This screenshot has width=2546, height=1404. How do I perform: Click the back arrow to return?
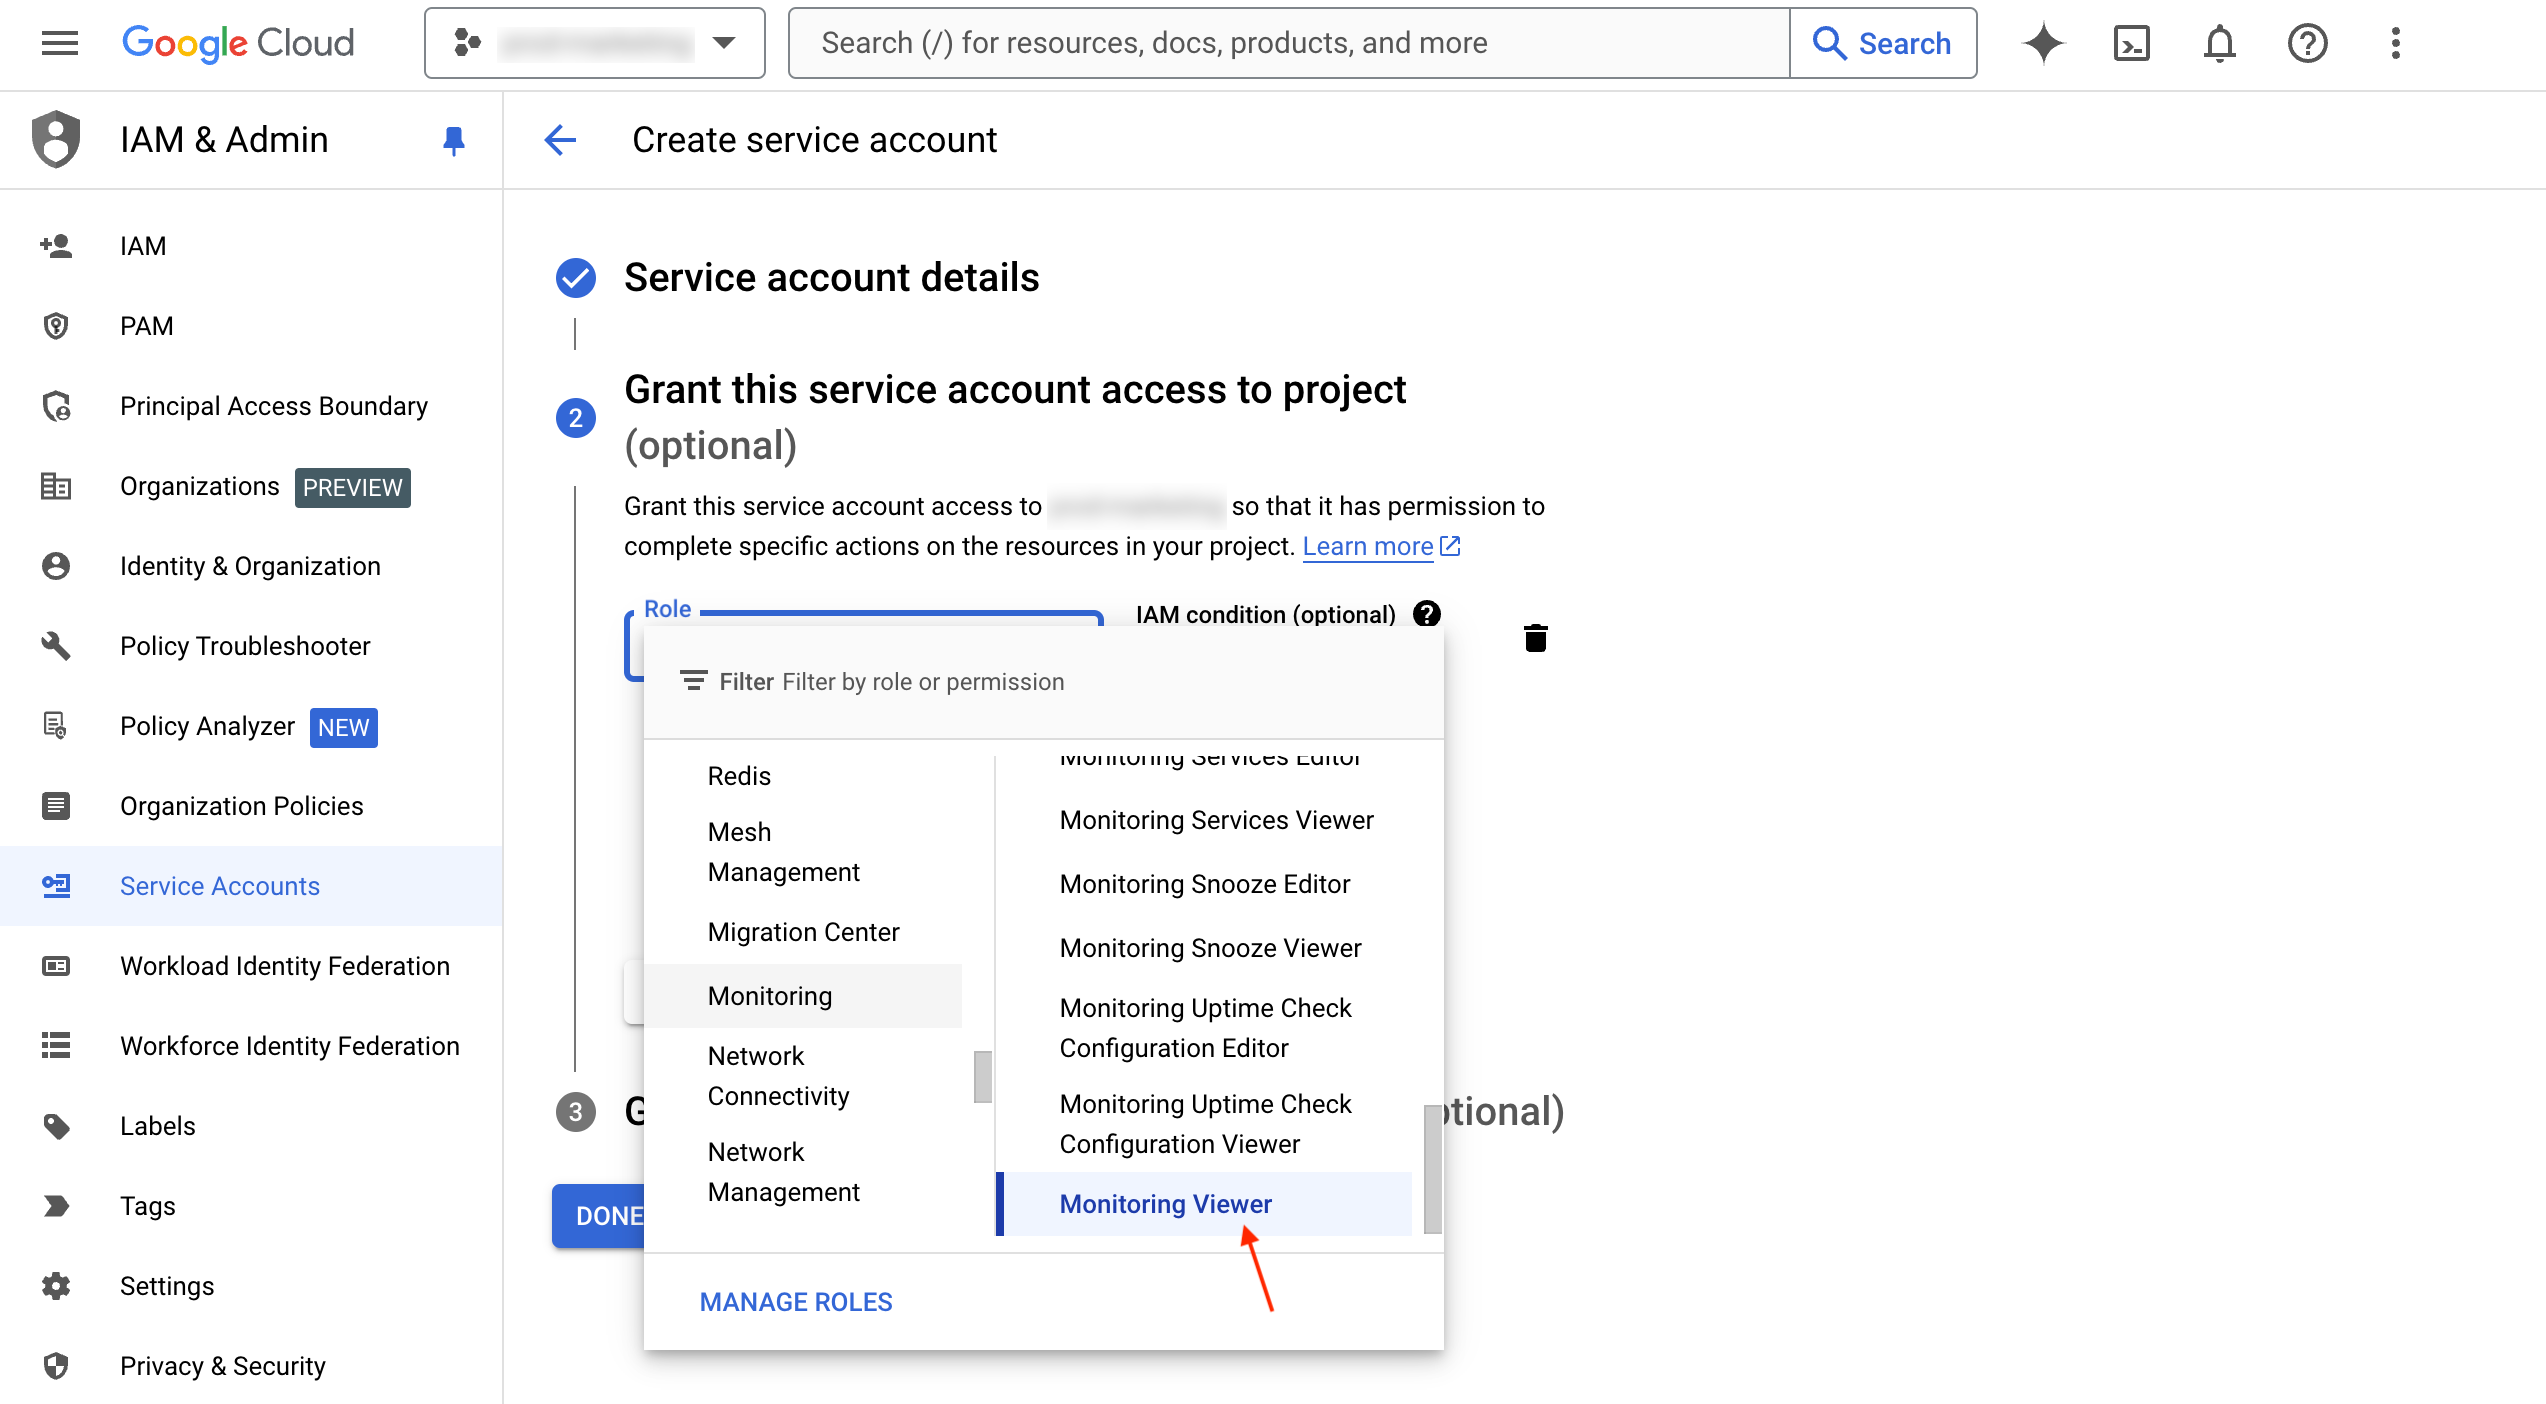coord(560,140)
